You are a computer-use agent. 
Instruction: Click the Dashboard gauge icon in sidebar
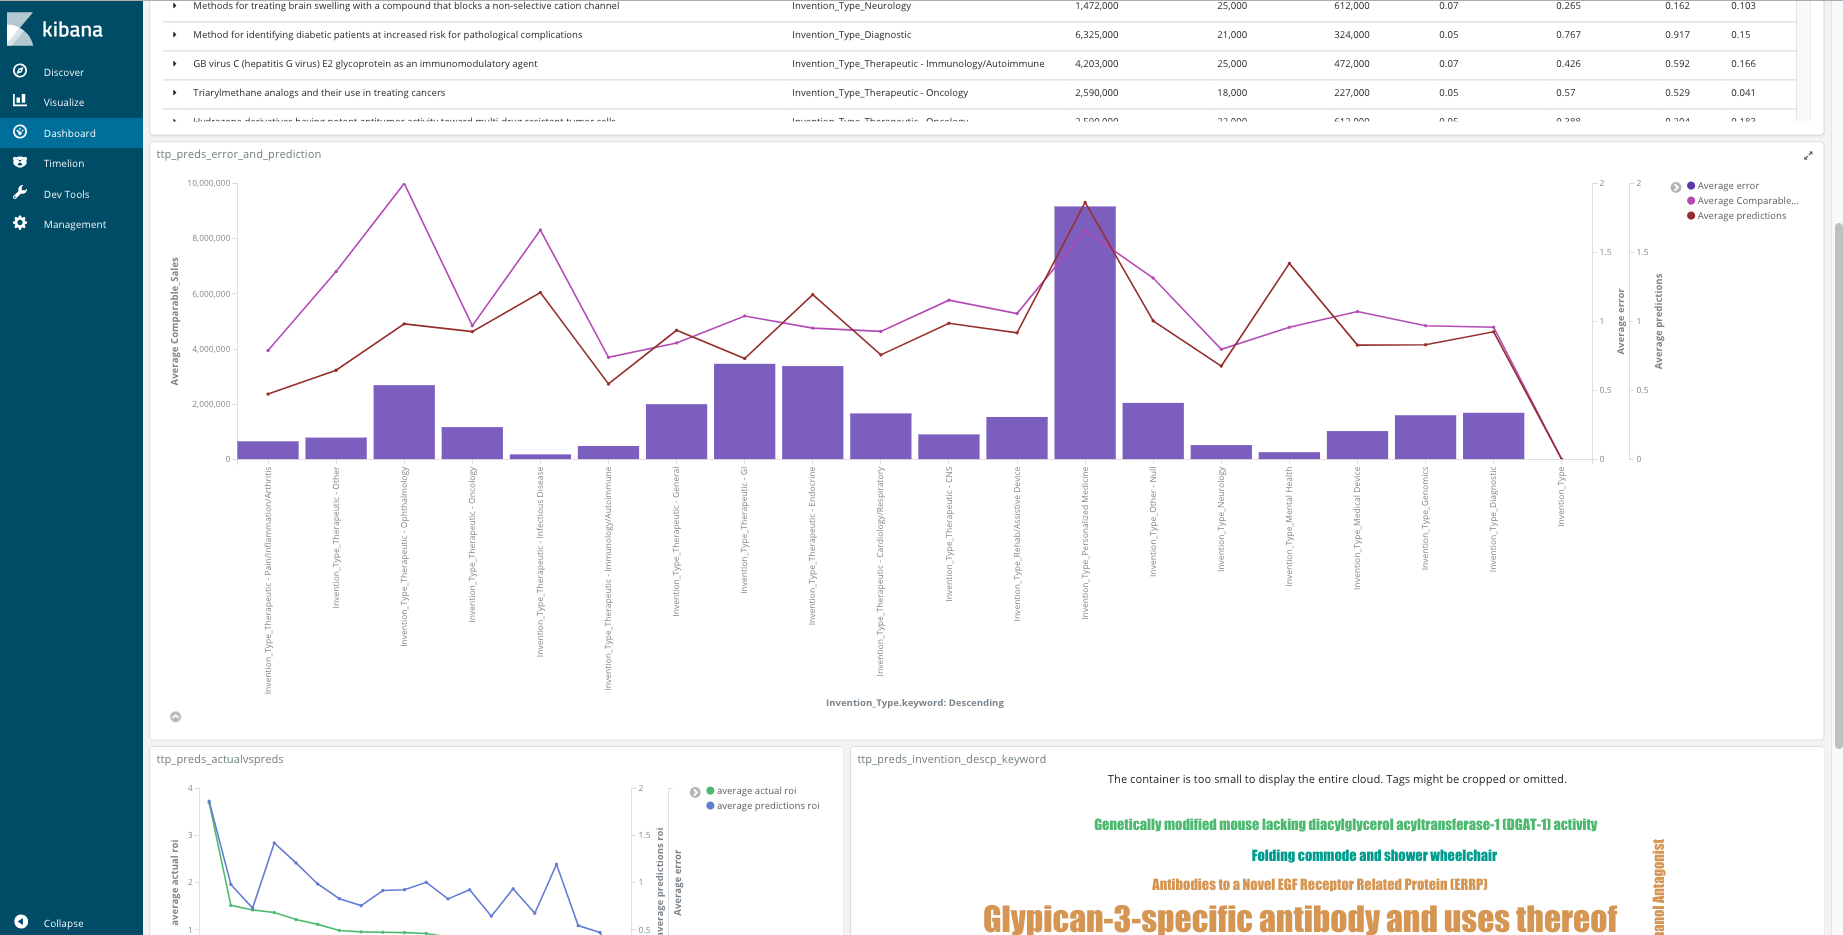pyautogui.click(x=20, y=132)
